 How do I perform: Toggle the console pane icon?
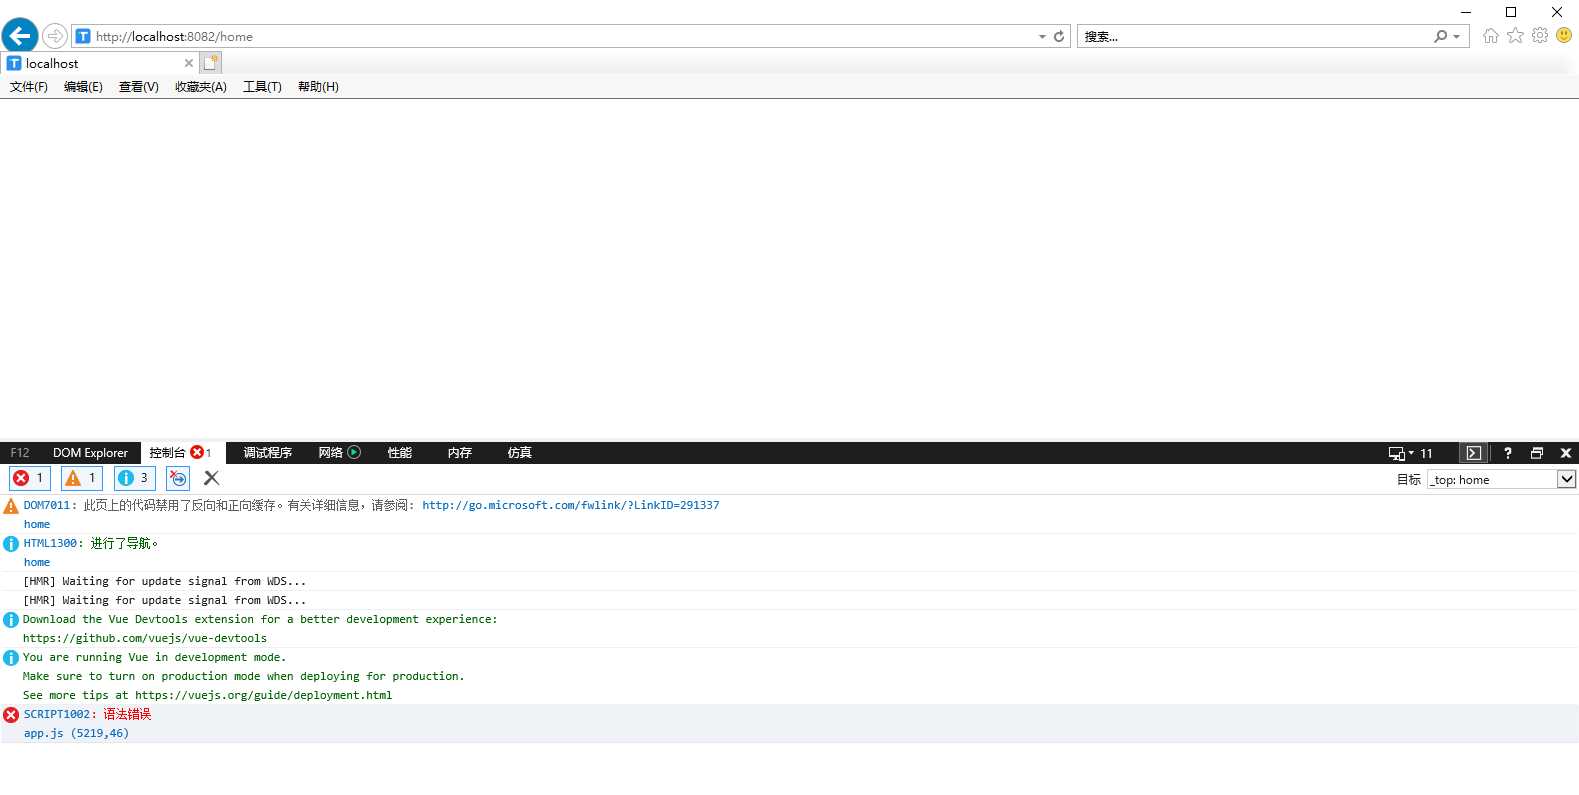coord(1474,453)
